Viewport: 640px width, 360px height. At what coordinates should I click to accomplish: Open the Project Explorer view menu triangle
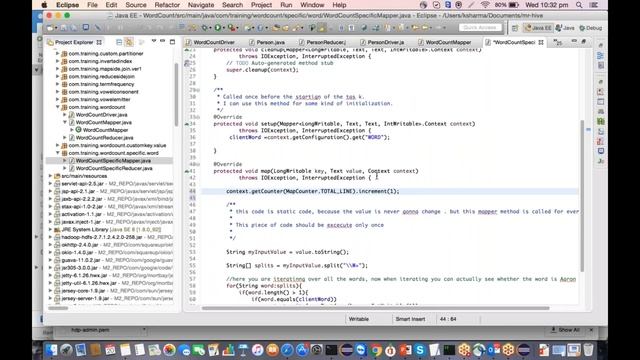[x=154, y=41]
